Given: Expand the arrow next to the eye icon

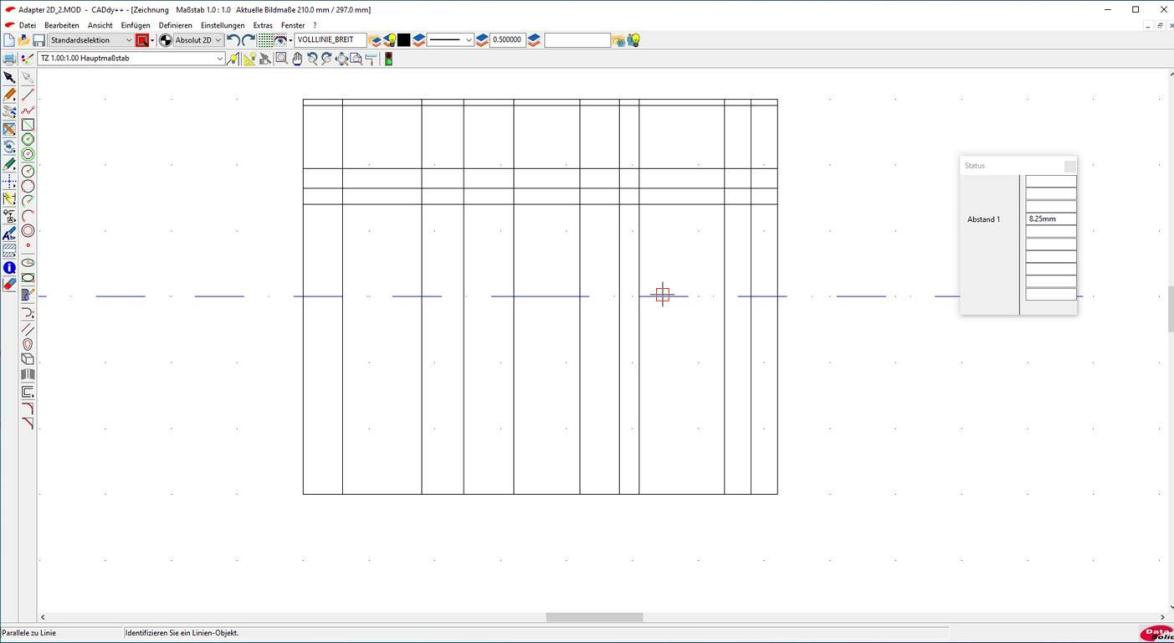Looking at the screenshot, I should point(291,40).
